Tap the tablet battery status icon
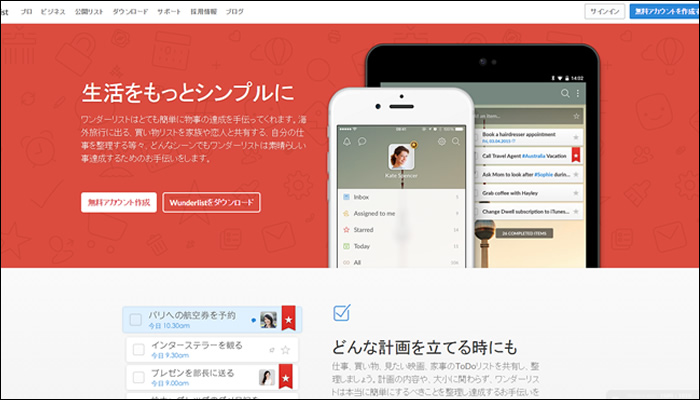Viewport: 700px width, 400px height. [567, 78]
